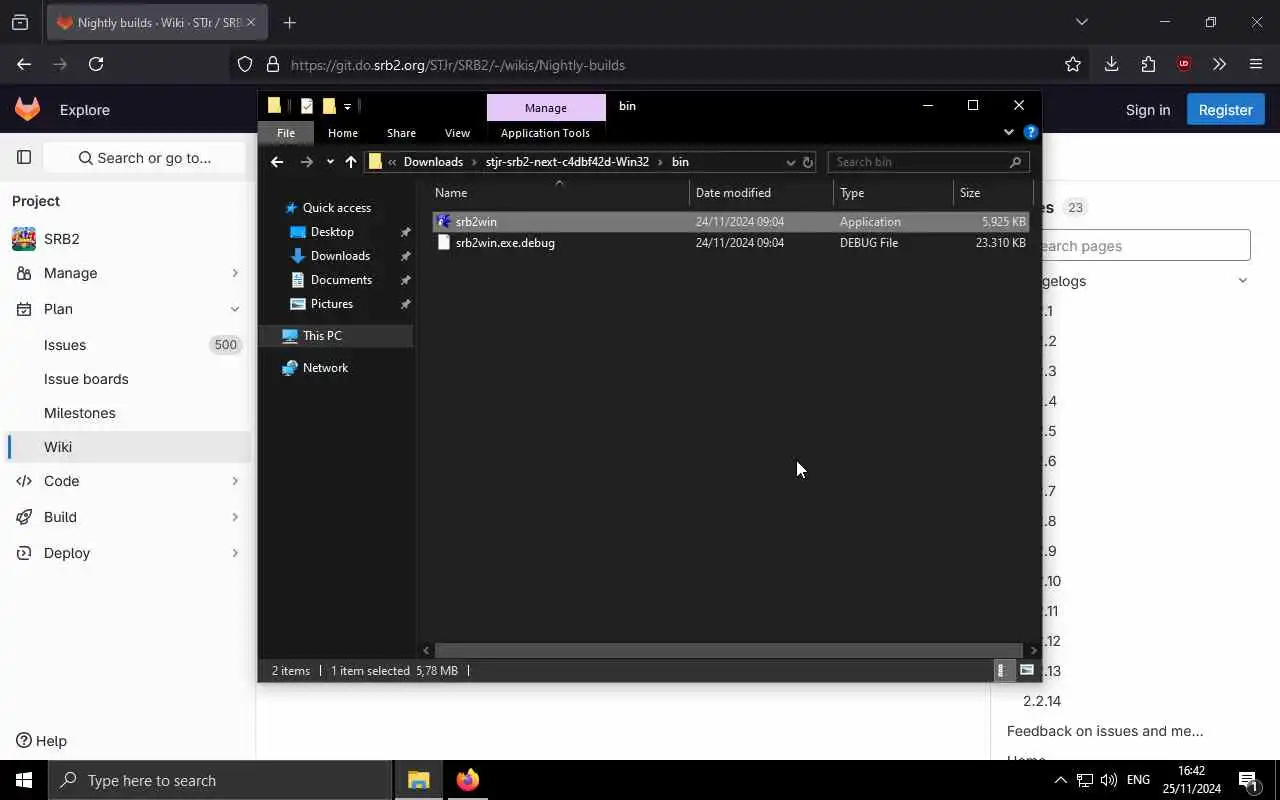1280x800 pixels.
Task: Click the site padlock icon
Action: point(272,64)
